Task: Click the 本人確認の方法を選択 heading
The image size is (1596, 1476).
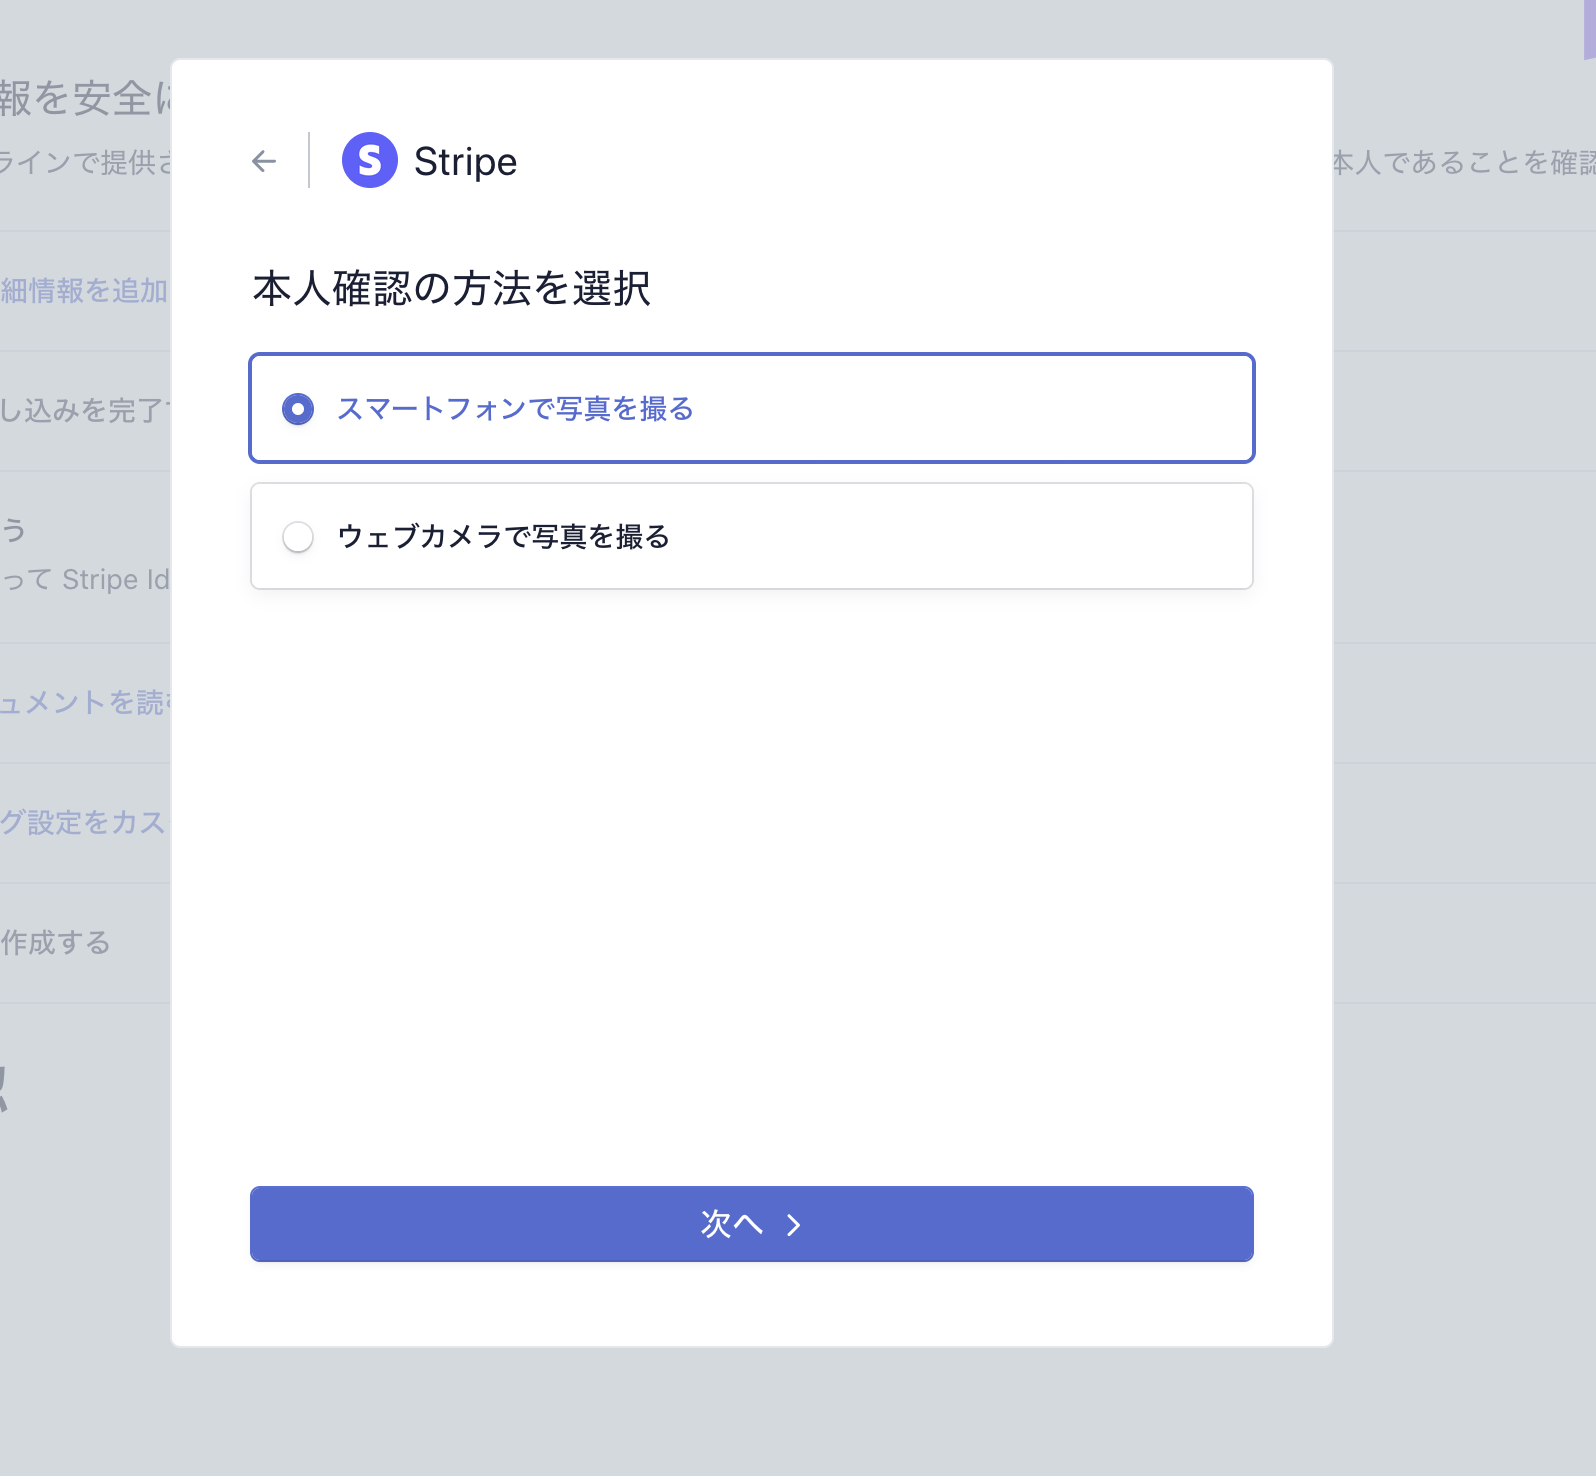Action: 451,289
